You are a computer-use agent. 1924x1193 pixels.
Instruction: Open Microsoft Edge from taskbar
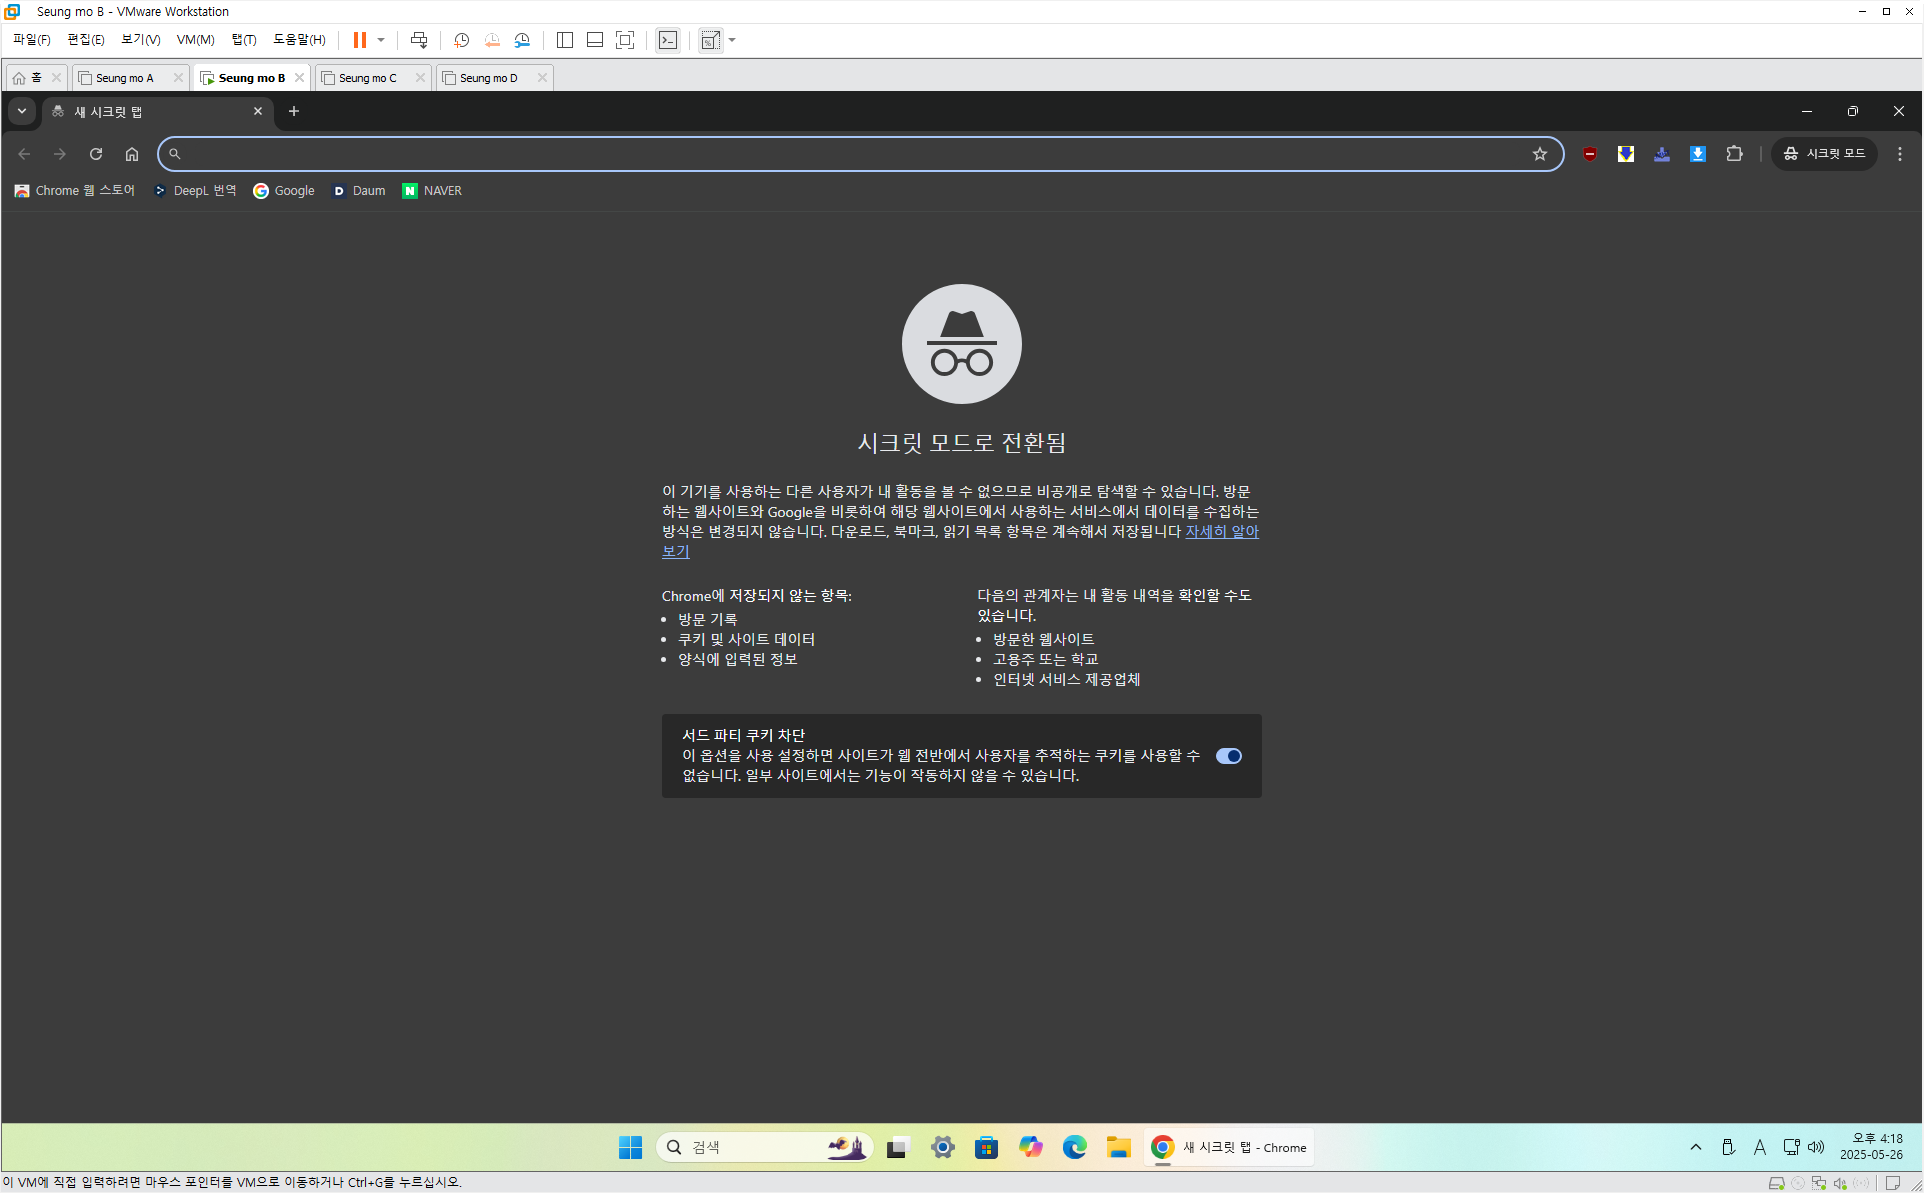[x=1074, y=1147]
